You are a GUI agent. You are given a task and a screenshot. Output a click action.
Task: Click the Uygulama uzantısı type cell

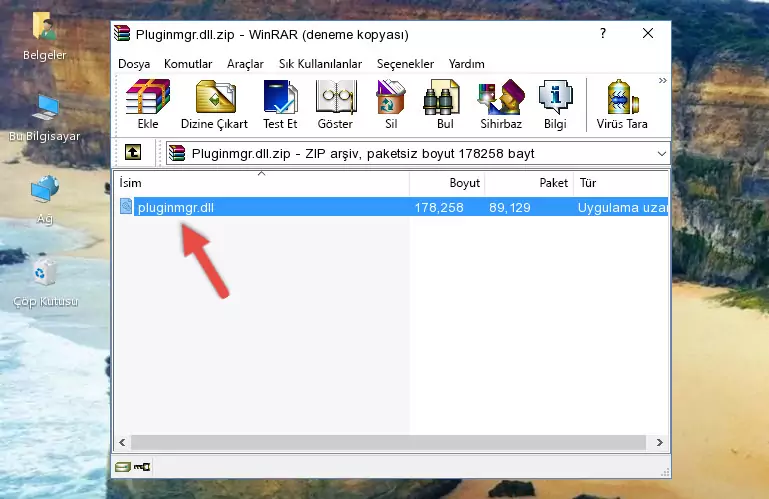(x=622, y=208)
